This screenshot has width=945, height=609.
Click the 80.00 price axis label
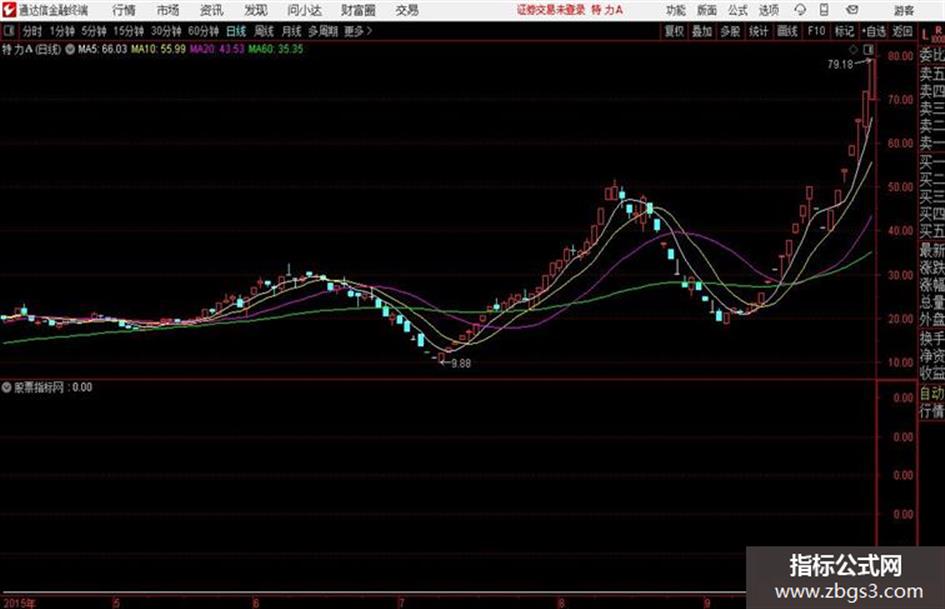pos(900,56)
